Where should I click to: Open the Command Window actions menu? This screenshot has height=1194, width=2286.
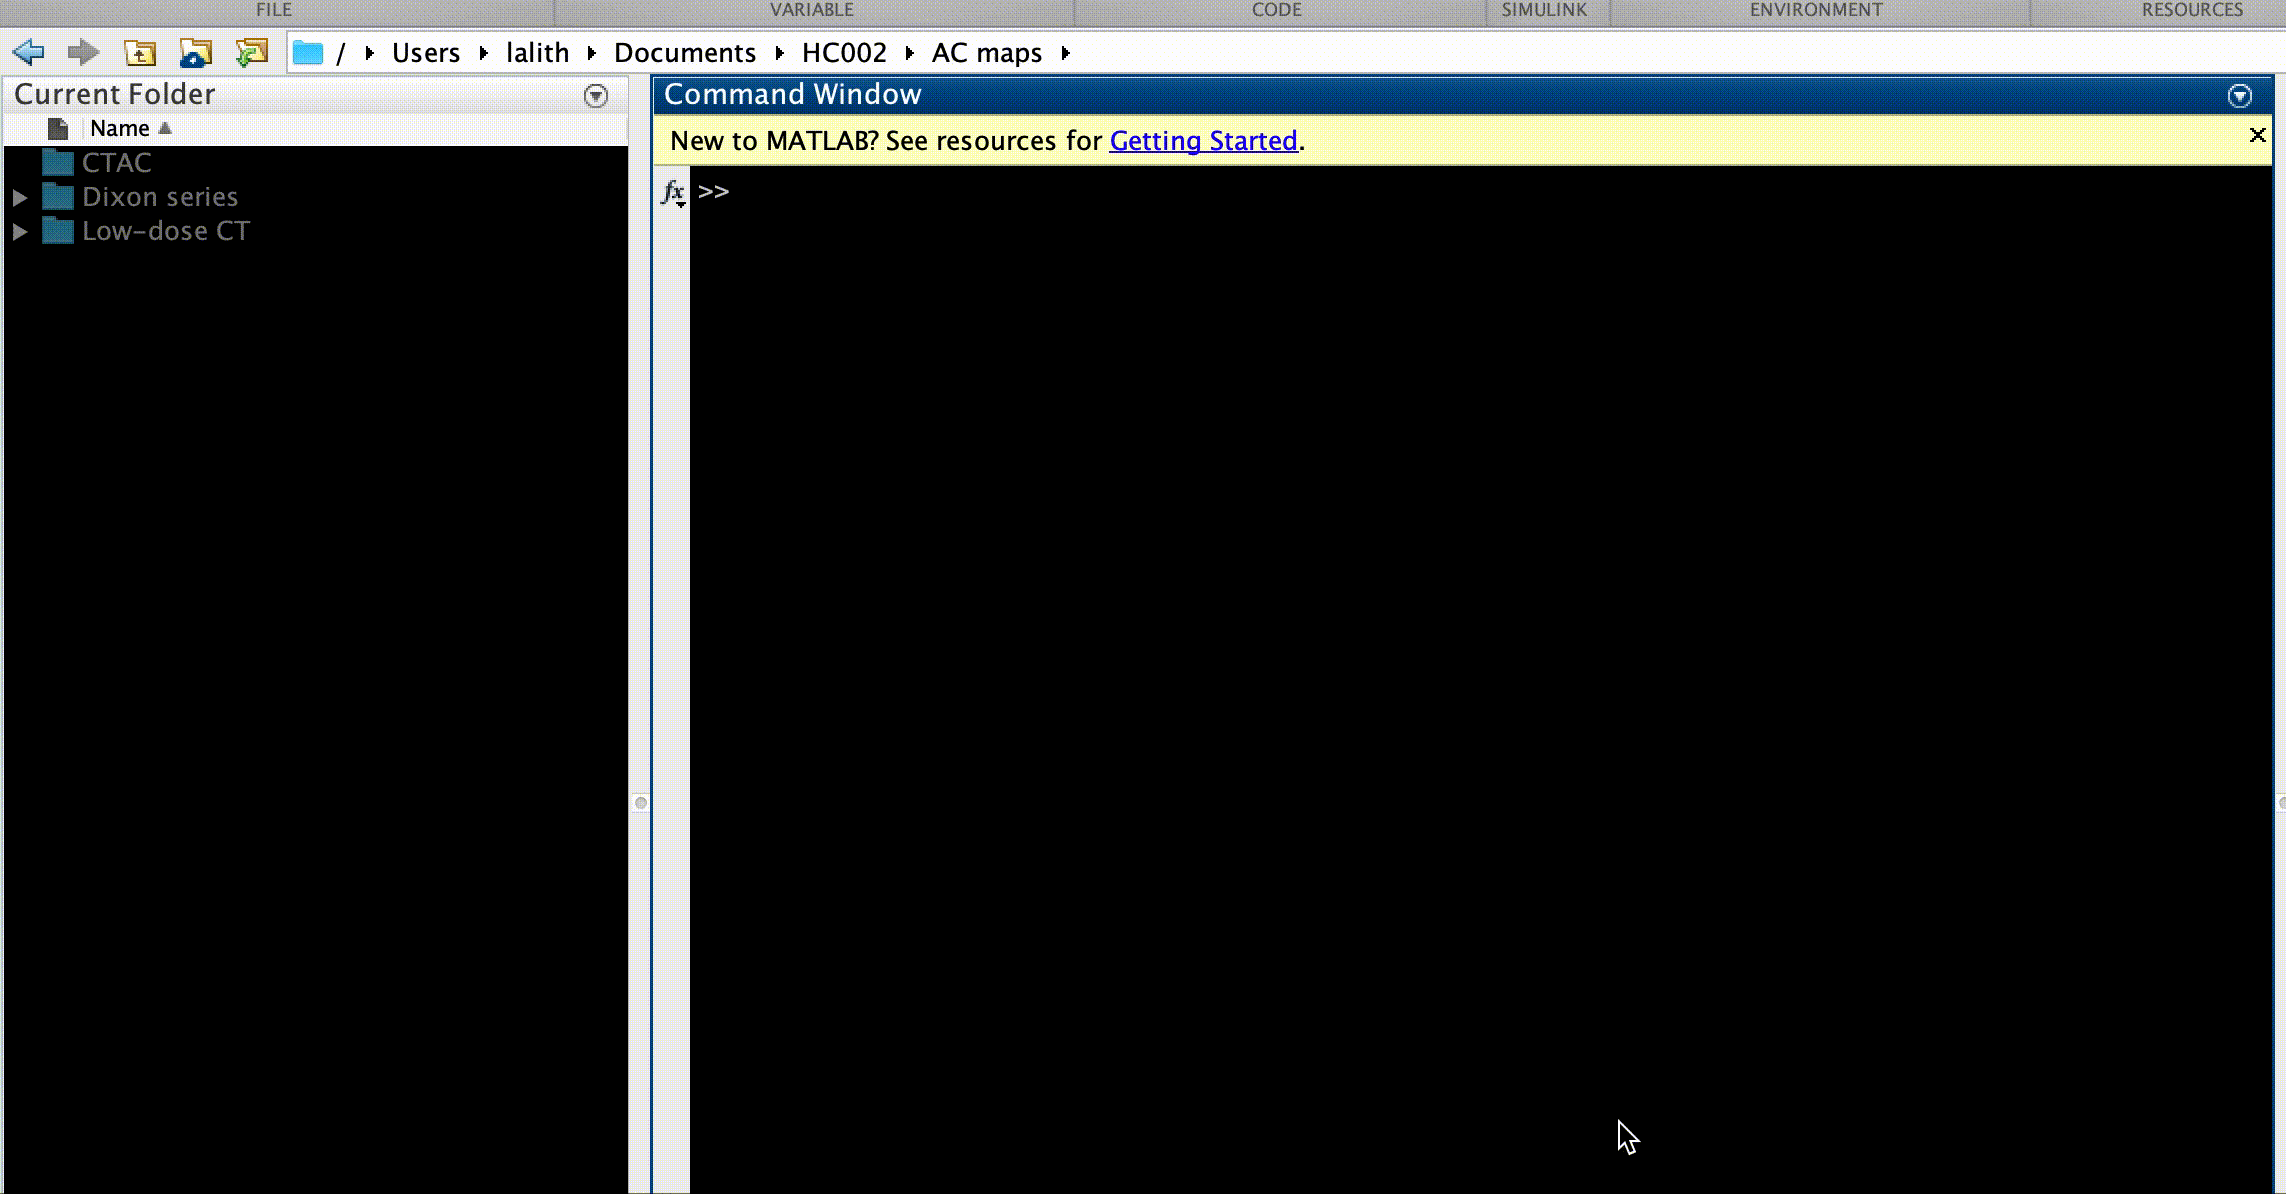pos(2240,96)
